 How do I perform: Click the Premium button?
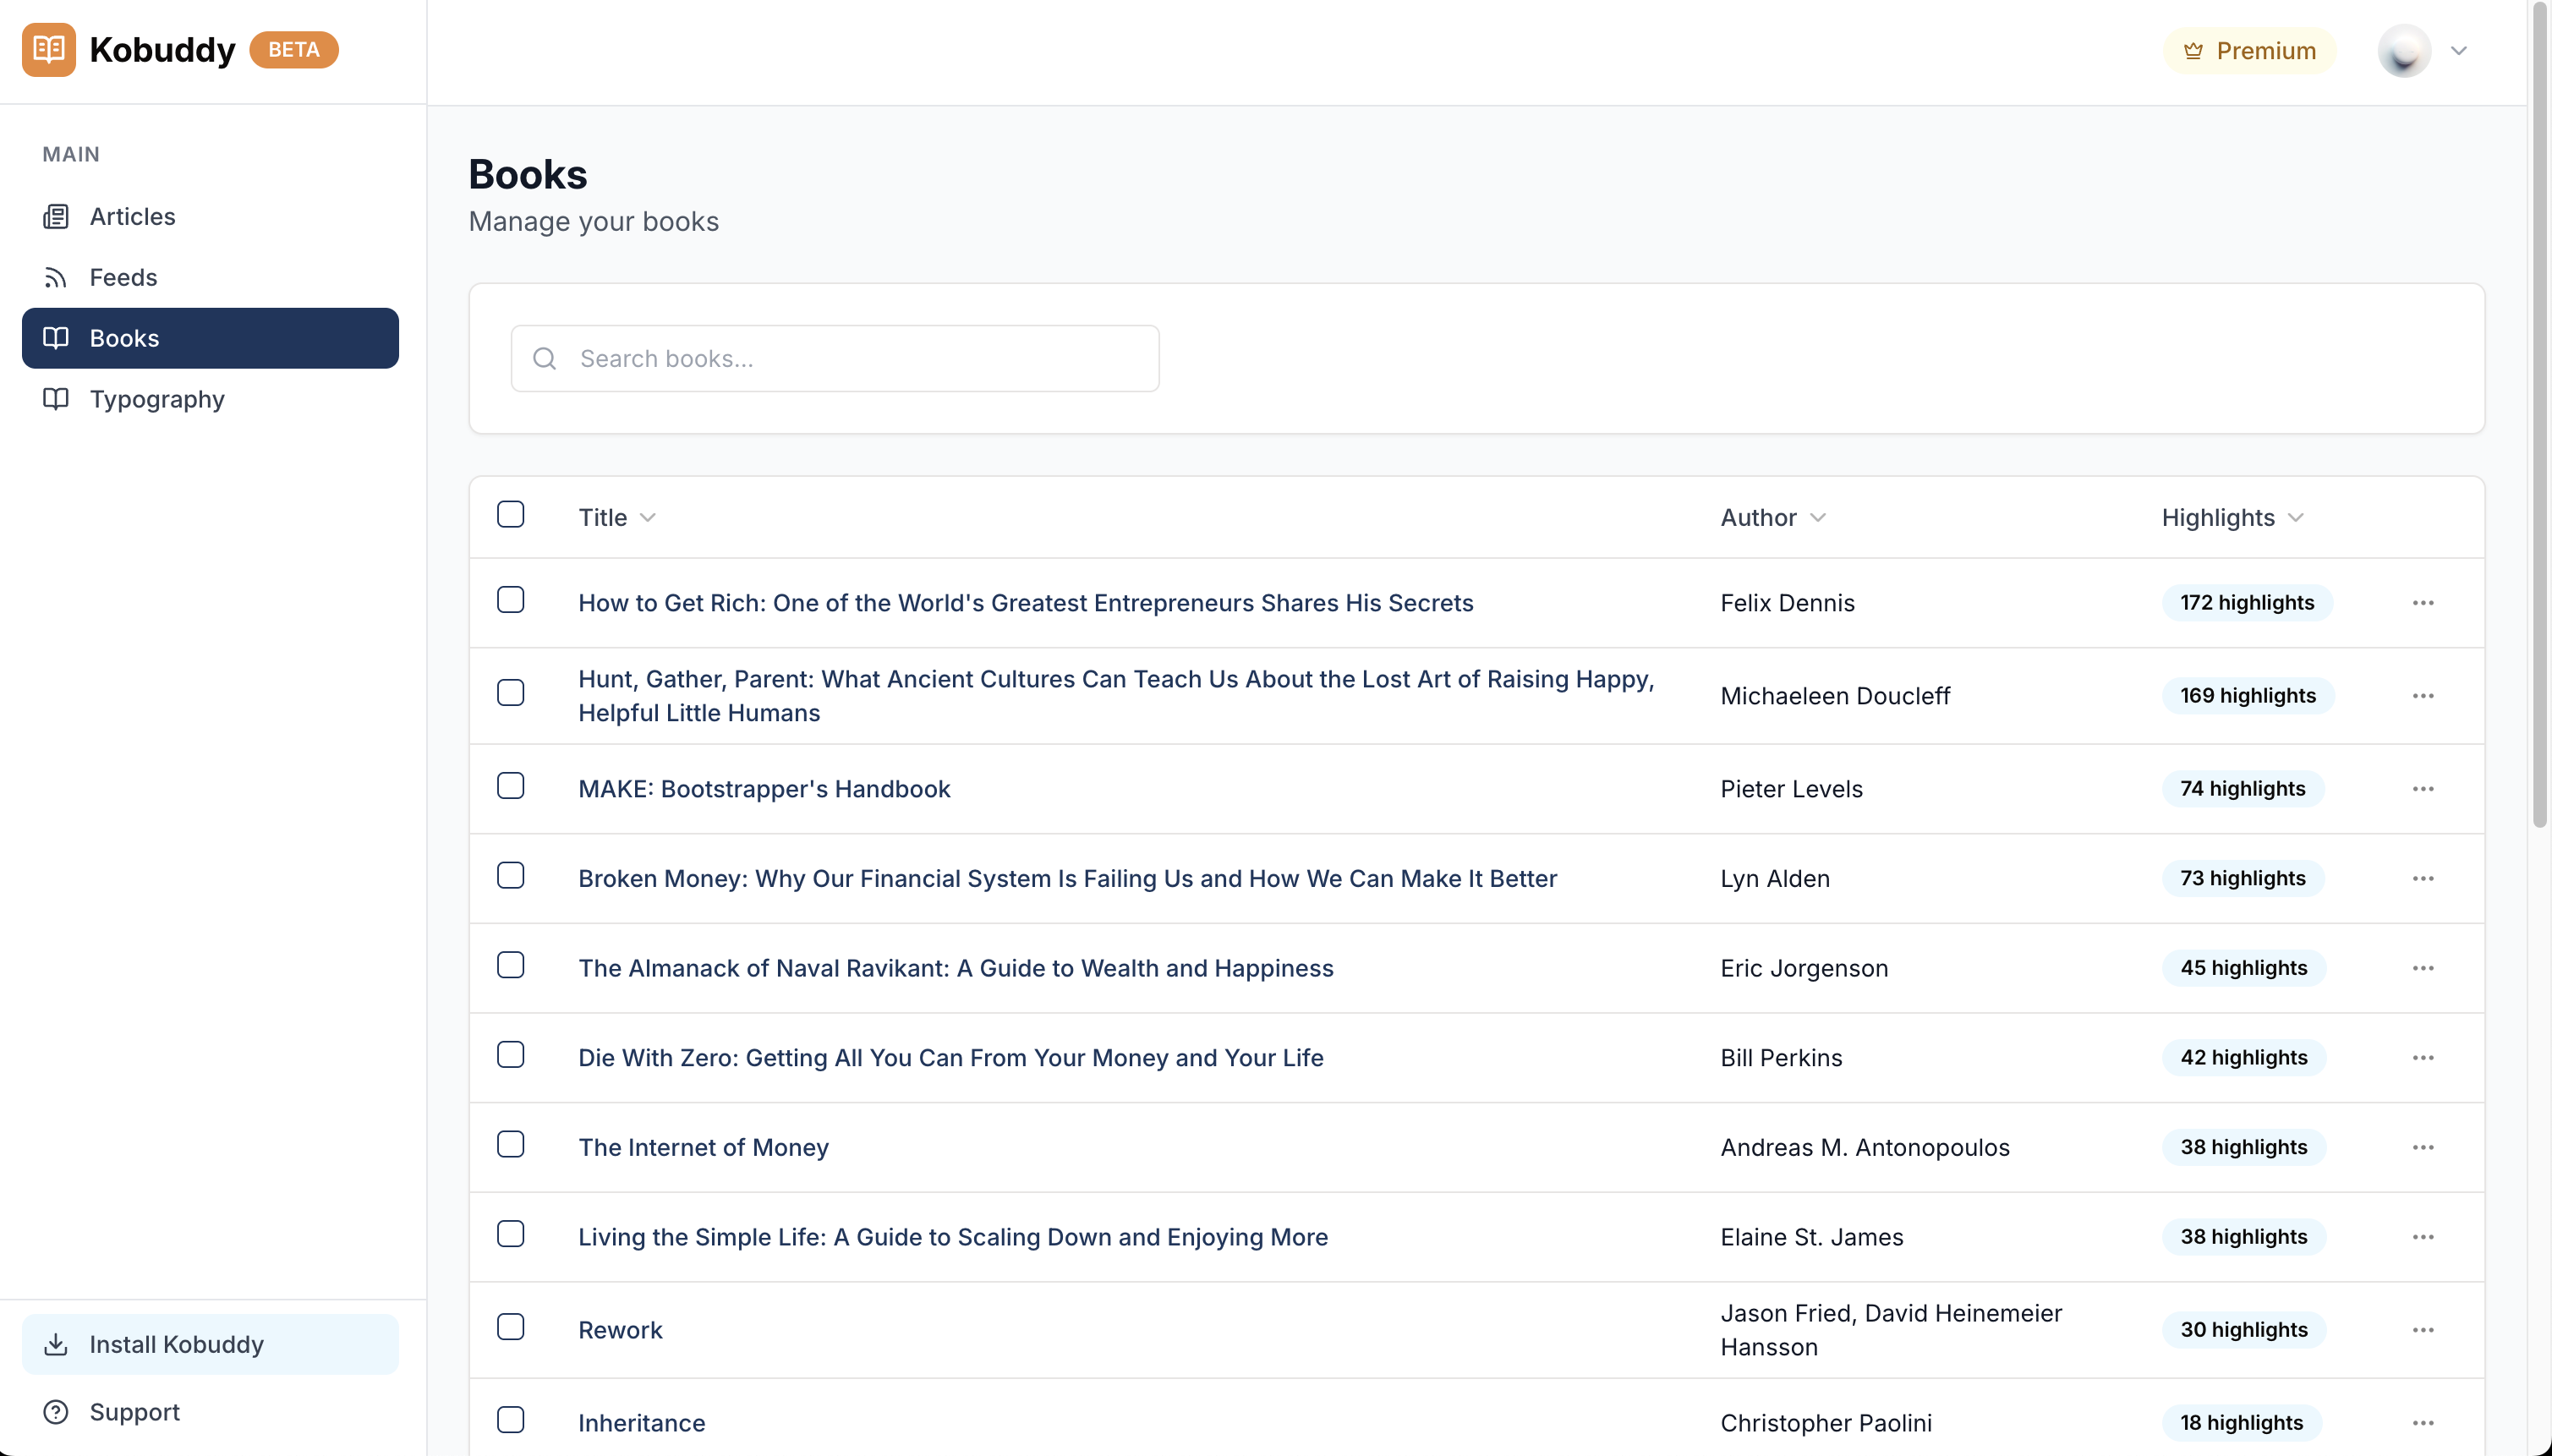(x=2250, y=50)
